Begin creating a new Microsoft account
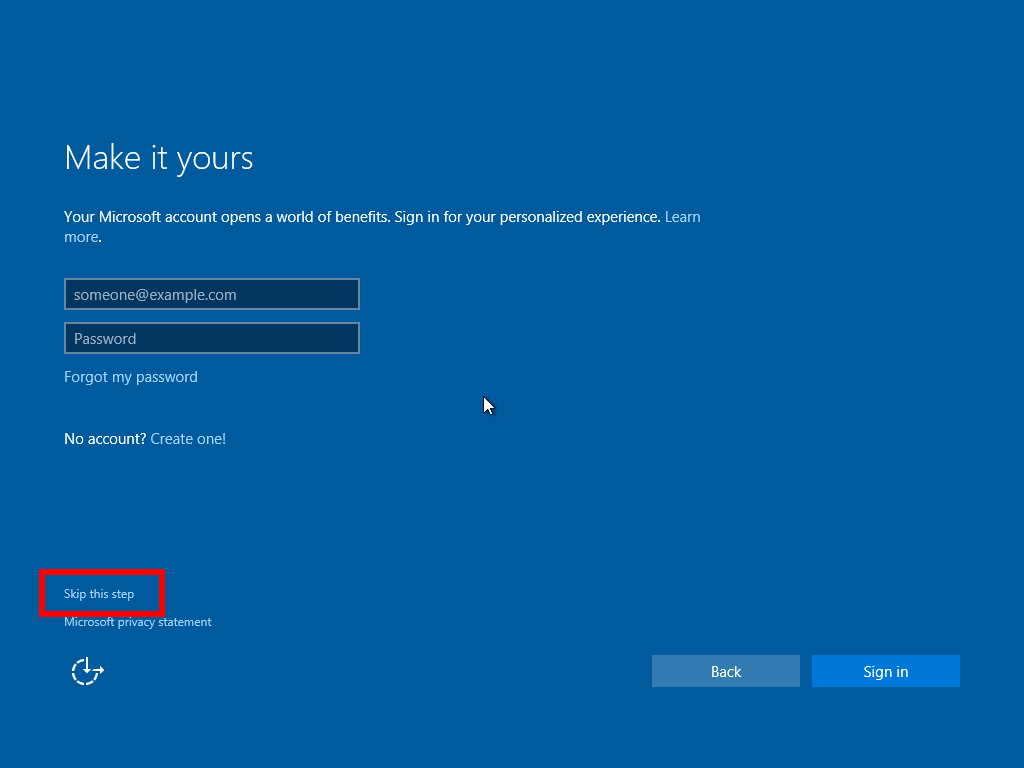This screenshot has width=1024, height=768. click(x=188, y=438)
